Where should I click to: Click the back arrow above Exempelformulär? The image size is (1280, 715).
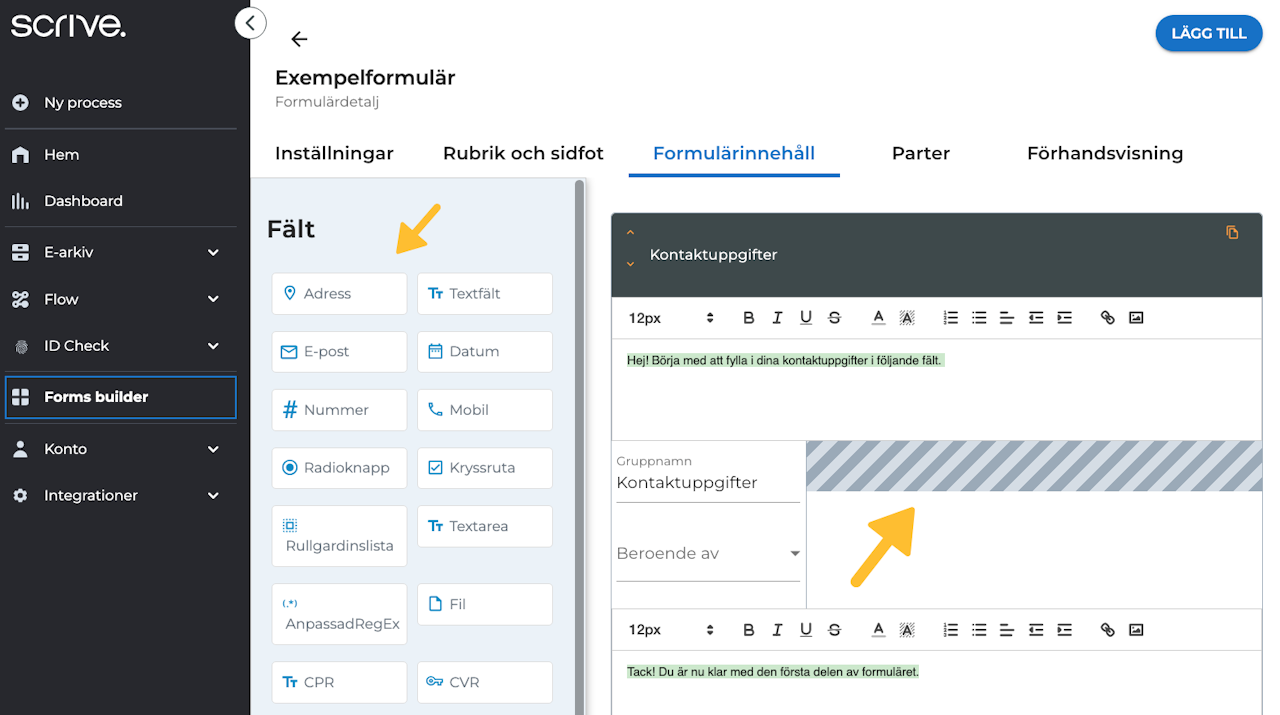click(x=298, y=39)
